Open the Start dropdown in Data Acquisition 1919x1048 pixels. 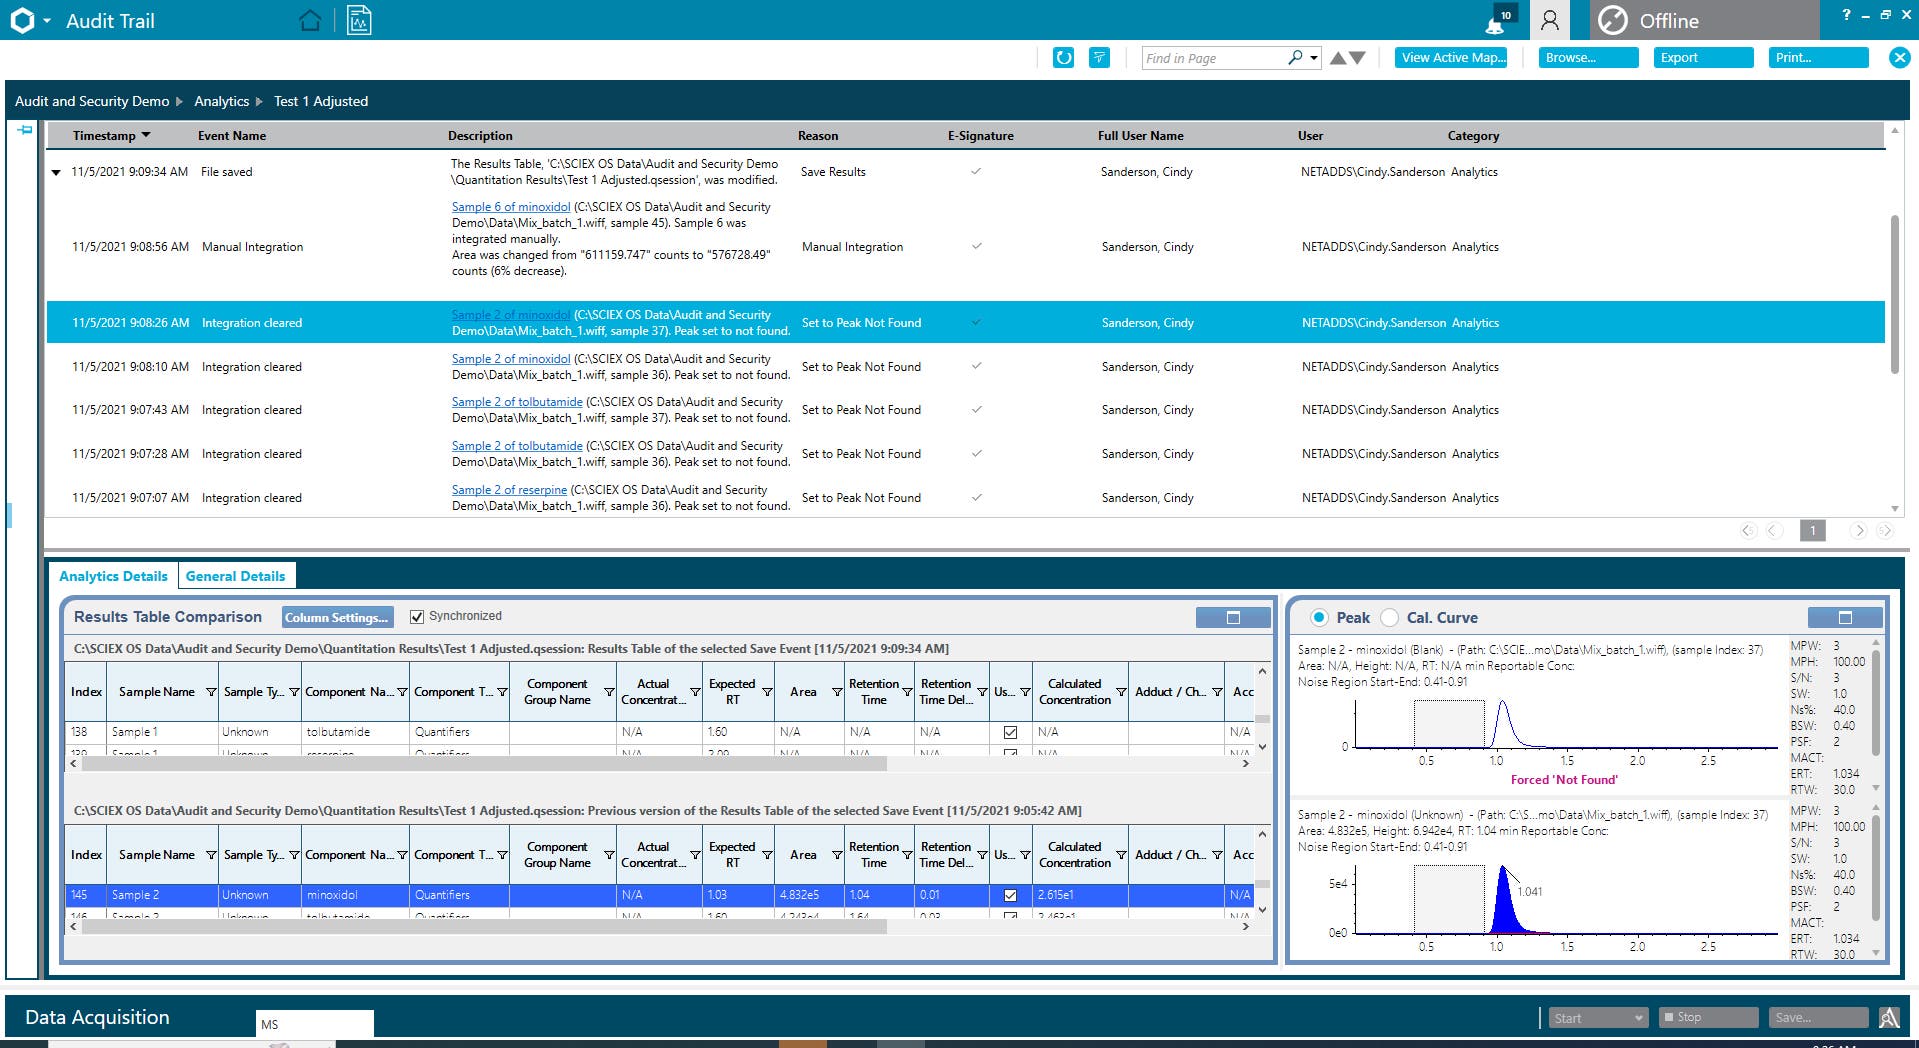pyautogui.click(x=1638, y=1018)
